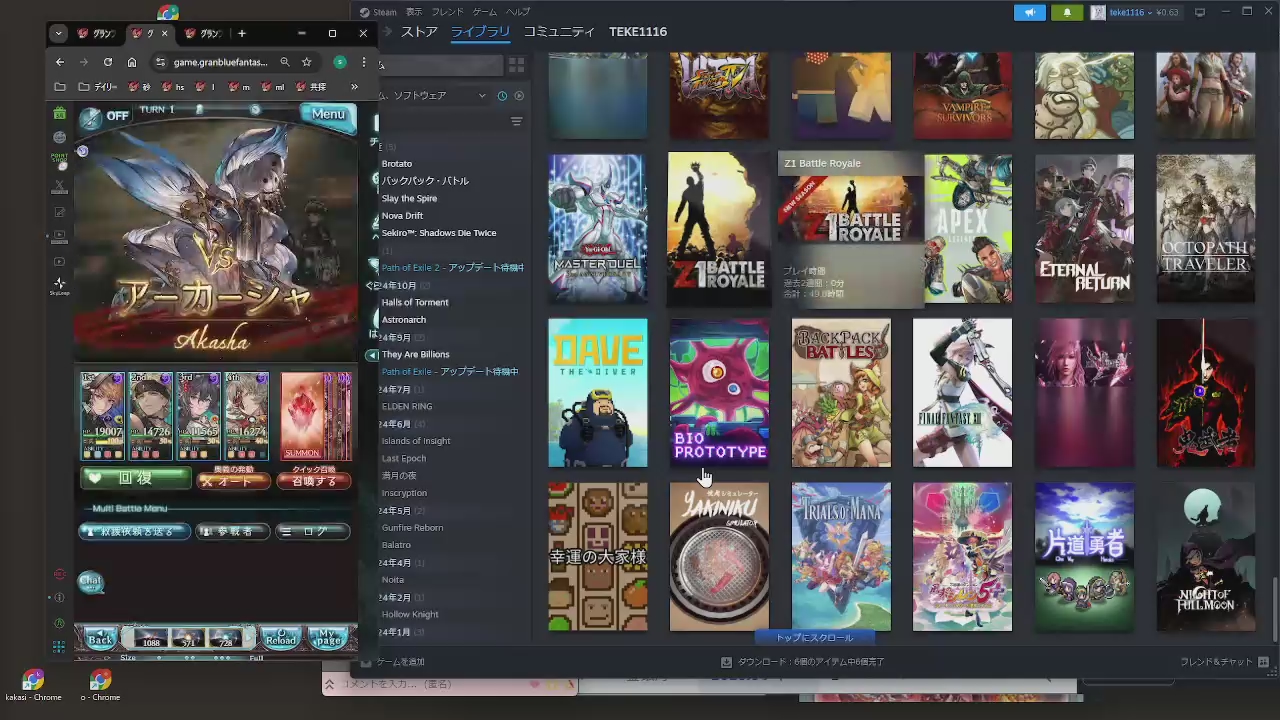Expand Chrome's hidden bookmarks chevron
Screen dimensions: 1280x720
pyautogui.click(x=354, y=87)
